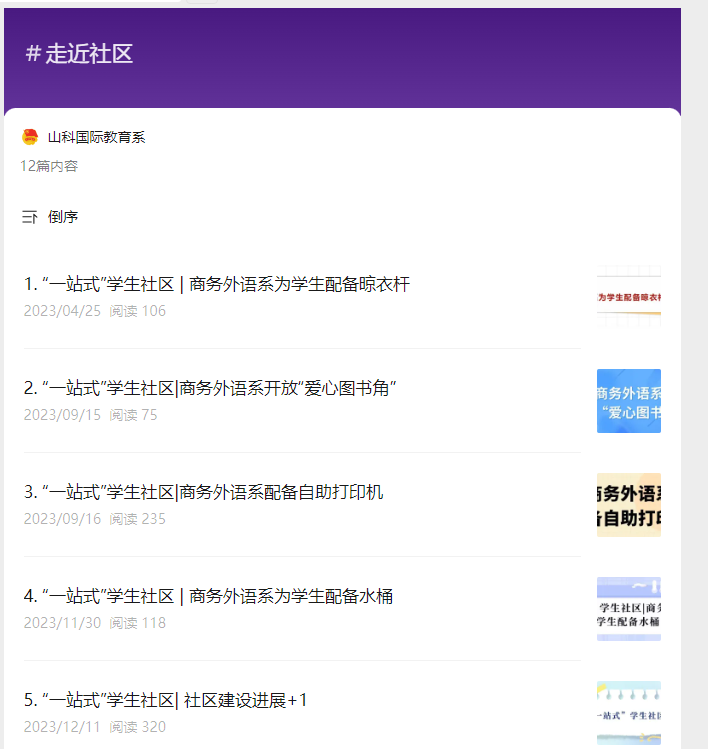The width and height of the screenshot is (708, 749).
Task: Click the 水桶 article thumbnail image
Action: 628,609
